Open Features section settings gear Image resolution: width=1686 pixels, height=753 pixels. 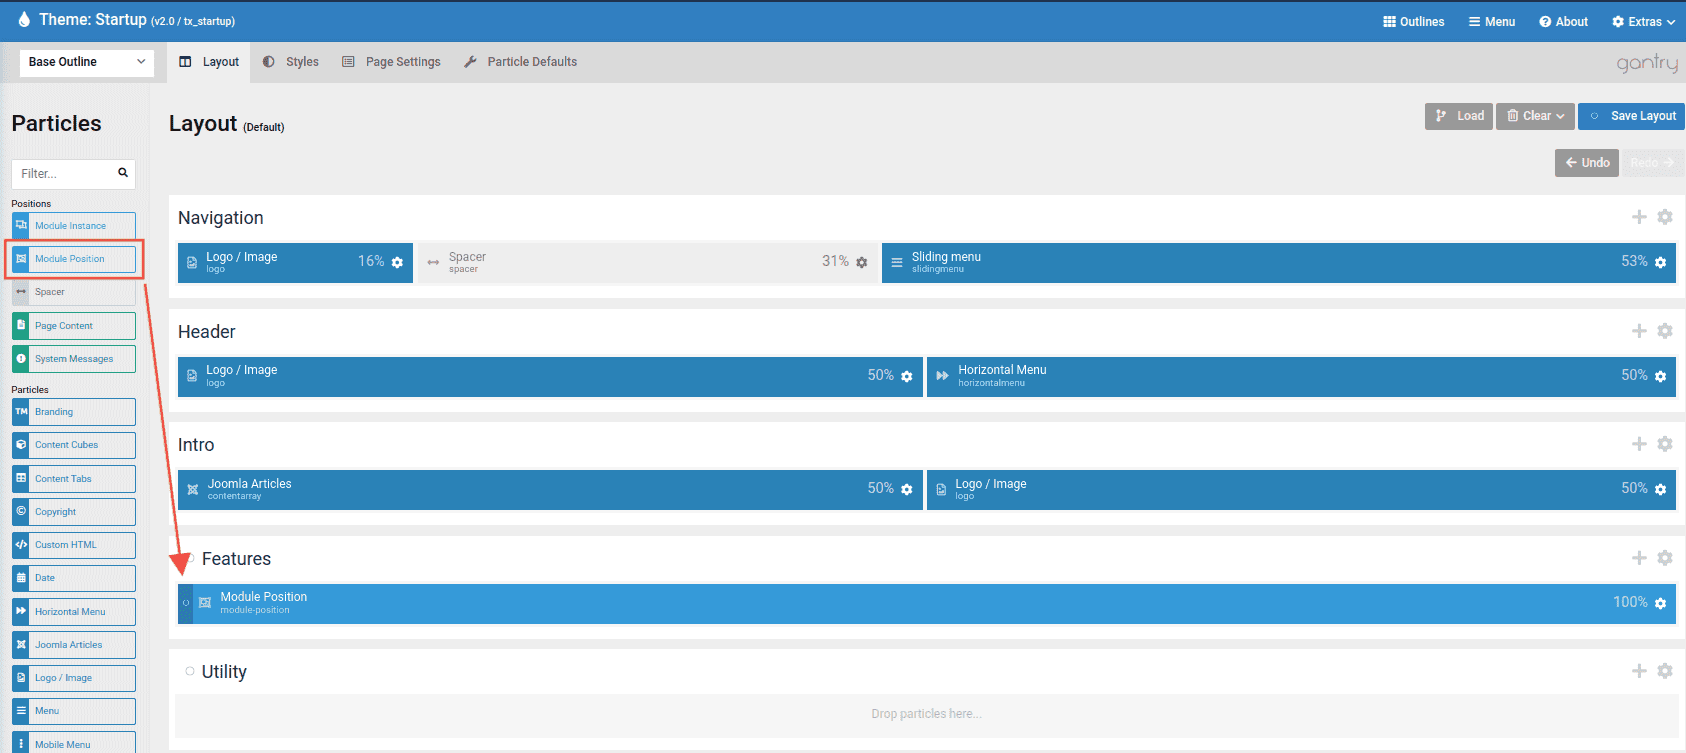click(1665, 558)
